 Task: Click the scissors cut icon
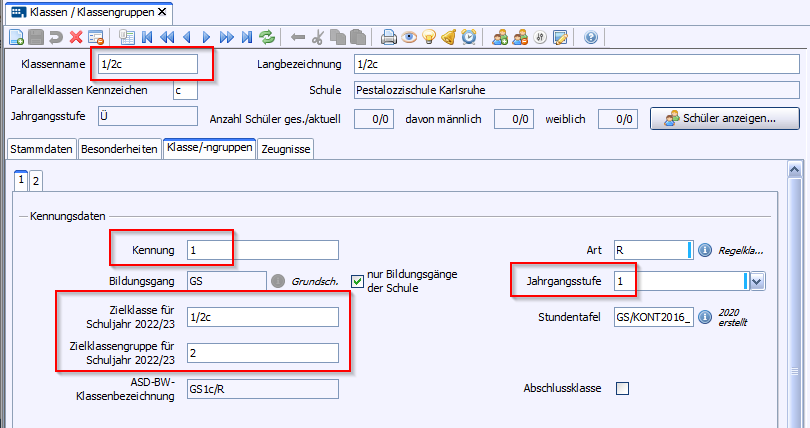click(x=318, y=38)
